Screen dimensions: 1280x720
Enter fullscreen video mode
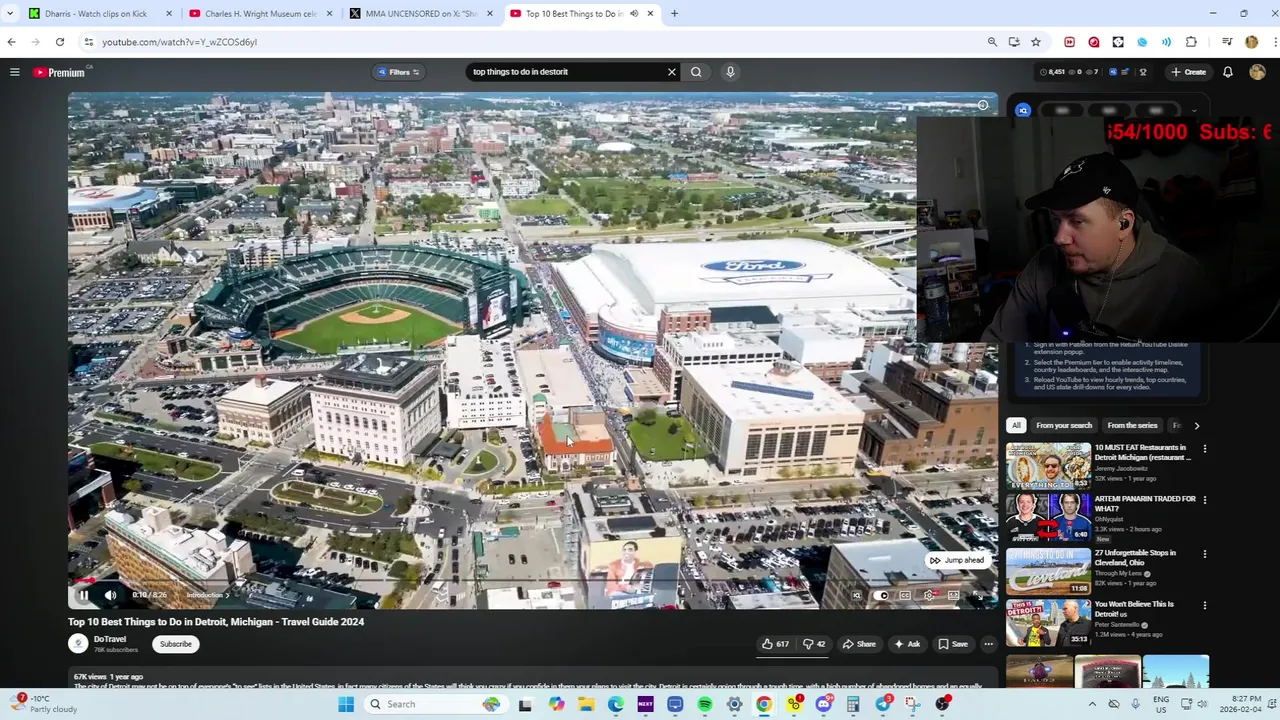point(978,595)
